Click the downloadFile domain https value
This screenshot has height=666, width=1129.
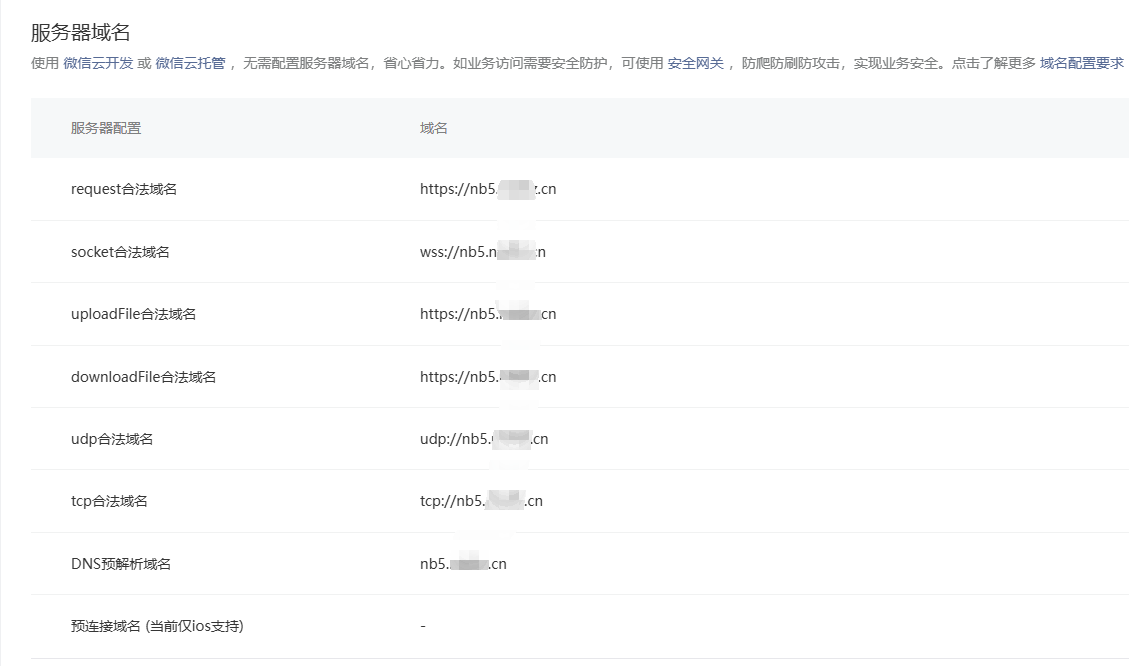click(488, 377)
